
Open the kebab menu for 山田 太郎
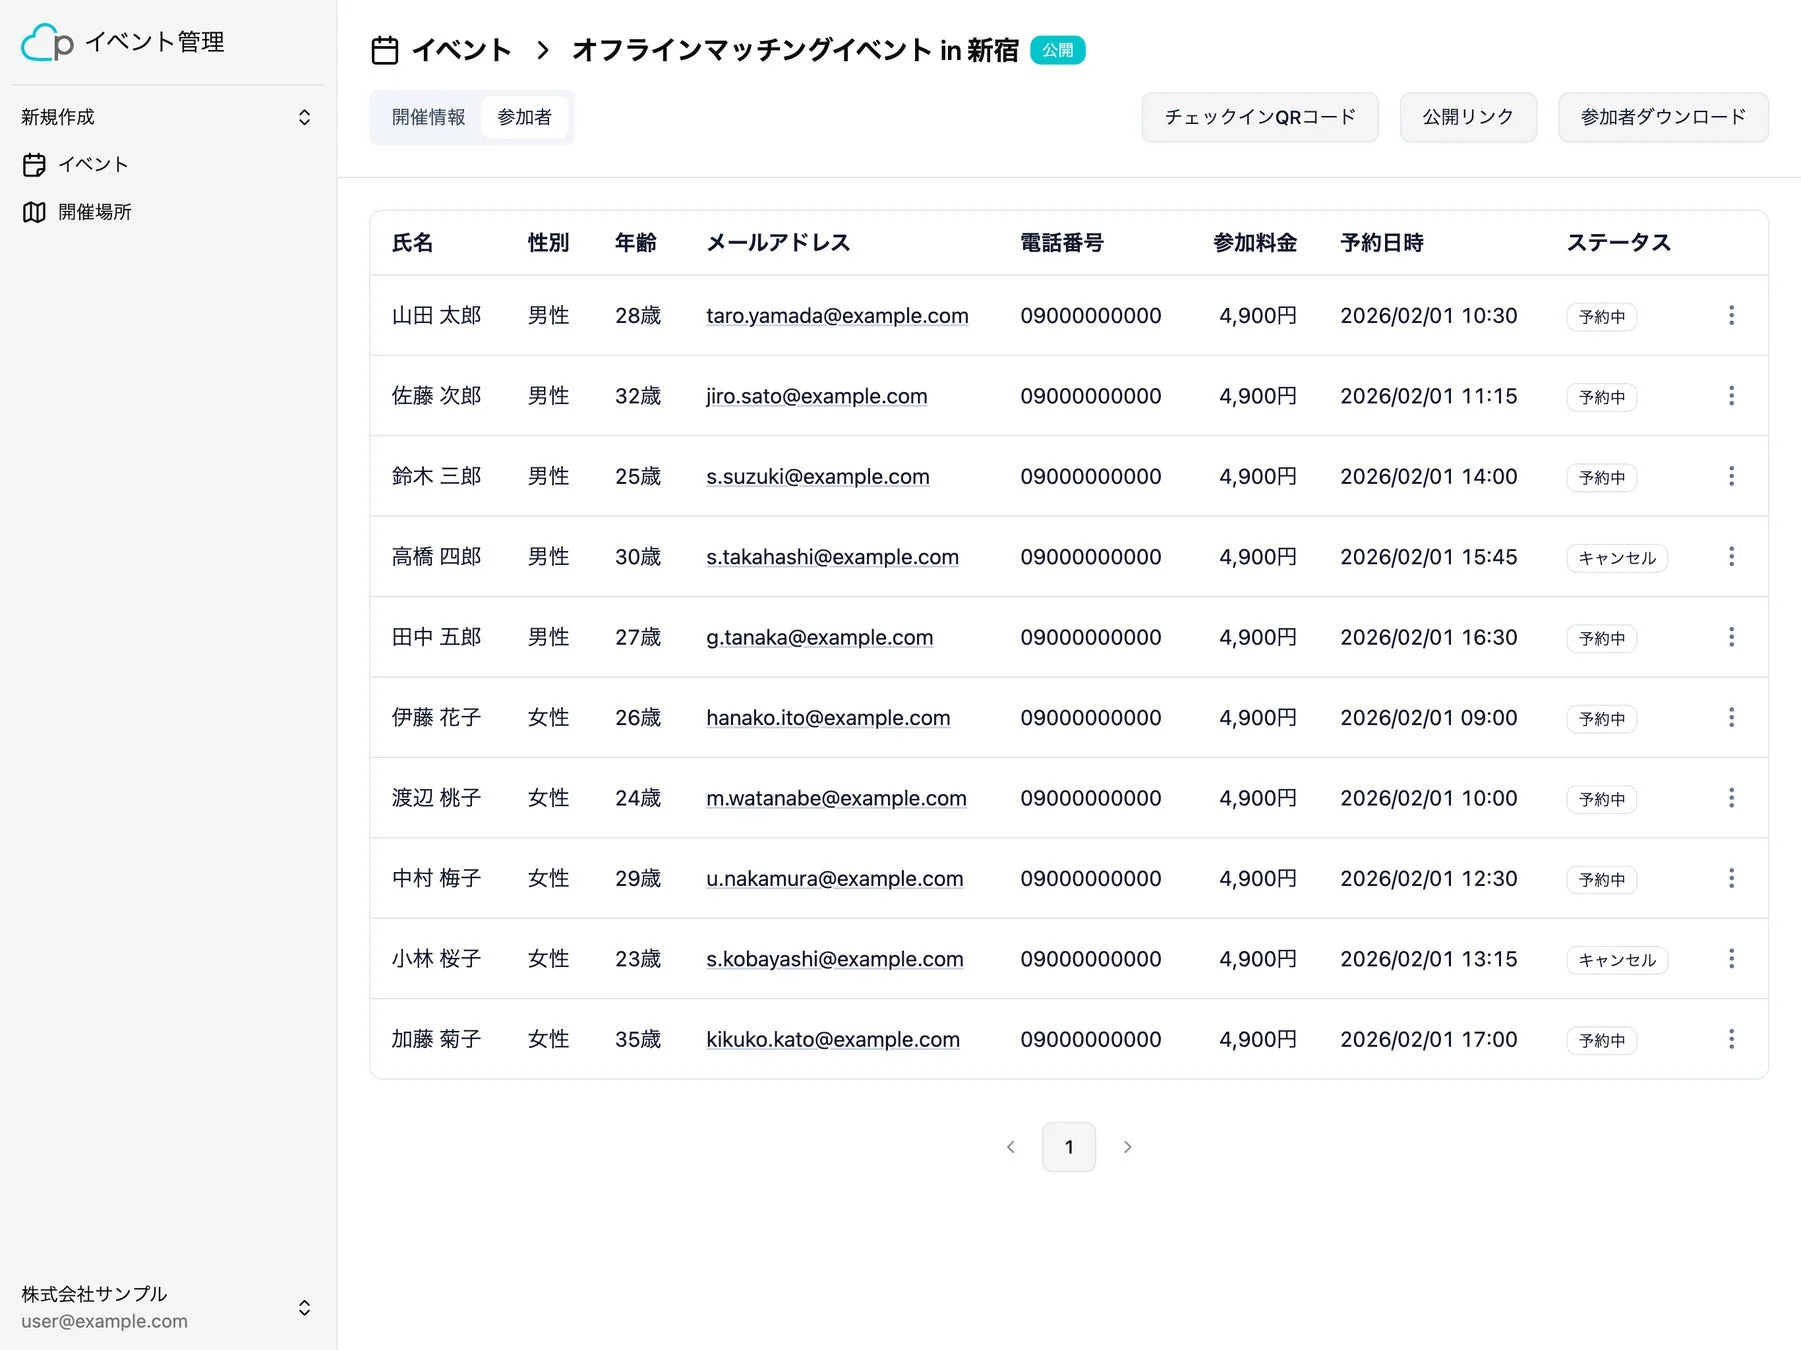(x=1731, y=315)
